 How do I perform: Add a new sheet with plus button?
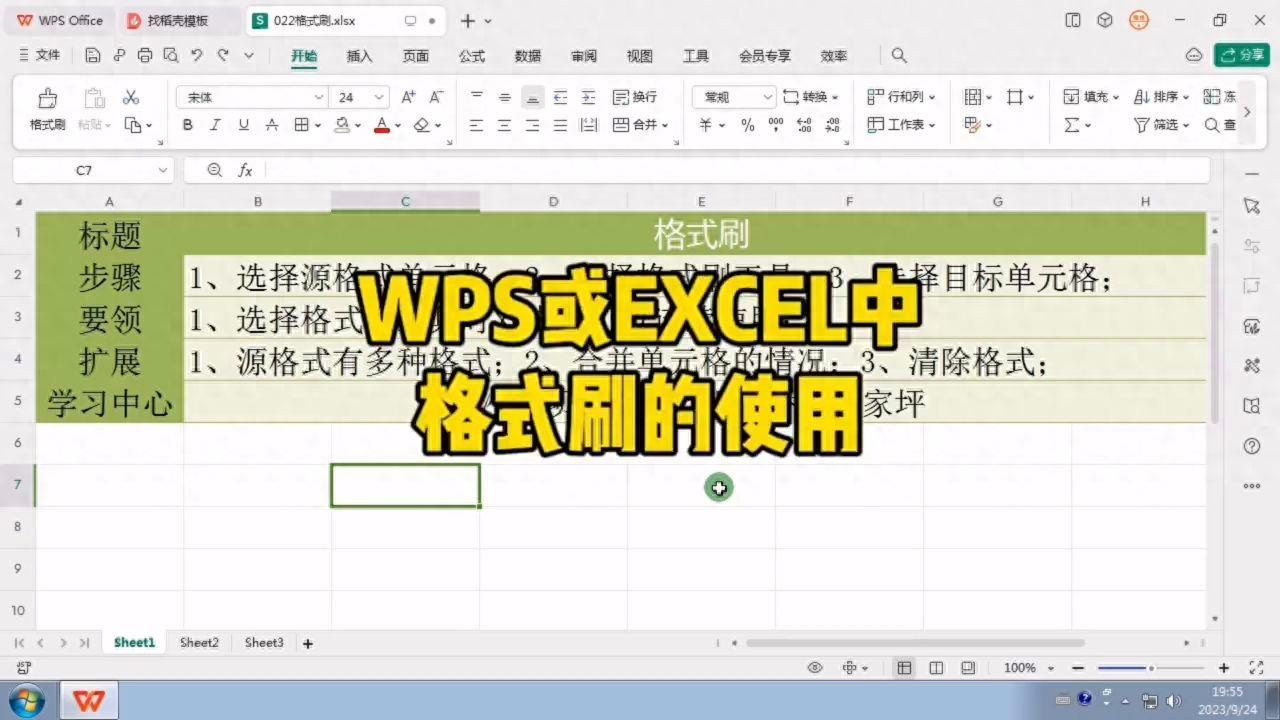(x=308, y=644)
